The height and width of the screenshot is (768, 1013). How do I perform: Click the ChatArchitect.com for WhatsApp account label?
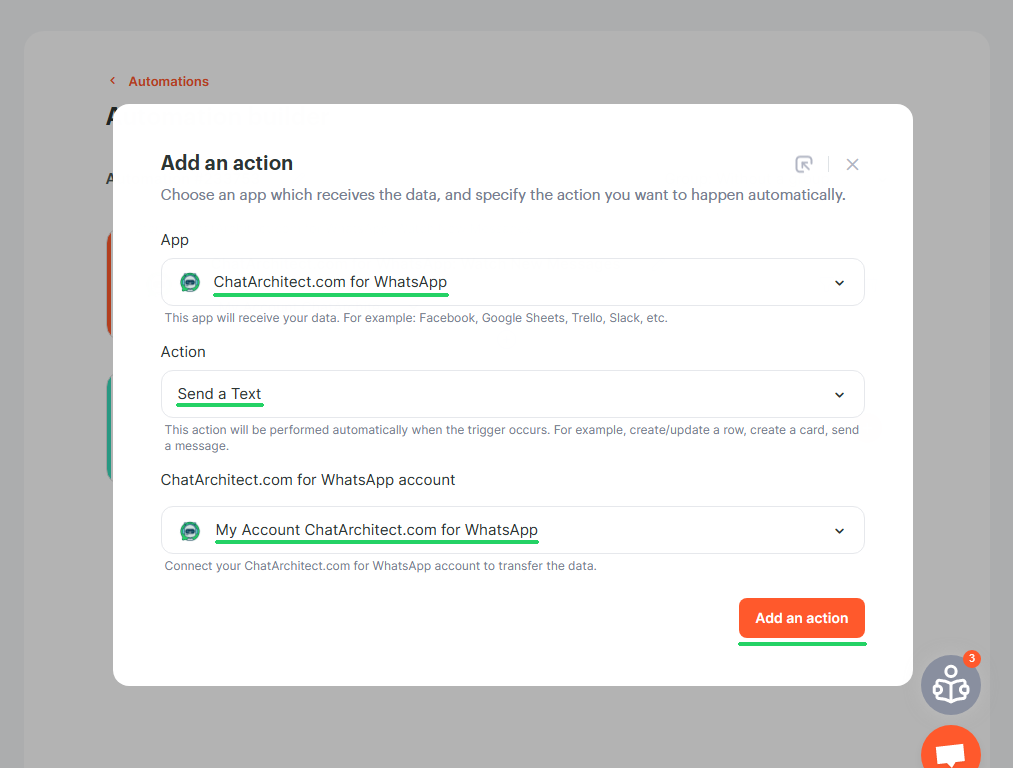(x=308, y=480)
